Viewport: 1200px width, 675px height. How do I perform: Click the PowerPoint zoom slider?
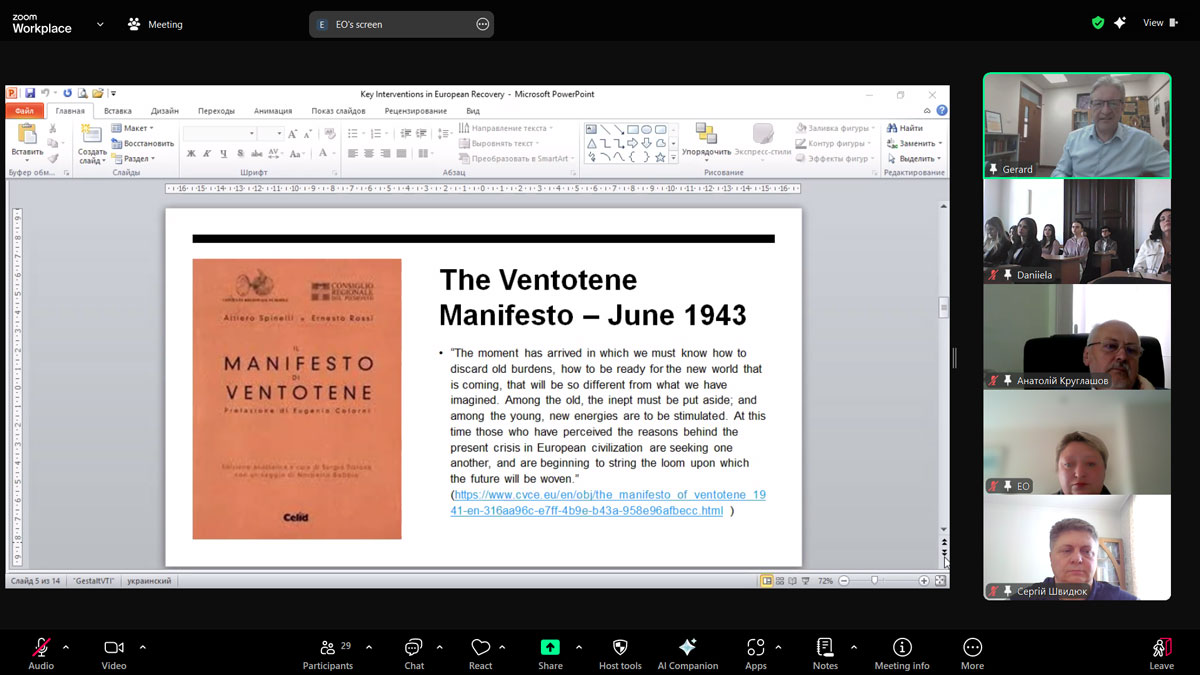[876, 581]
